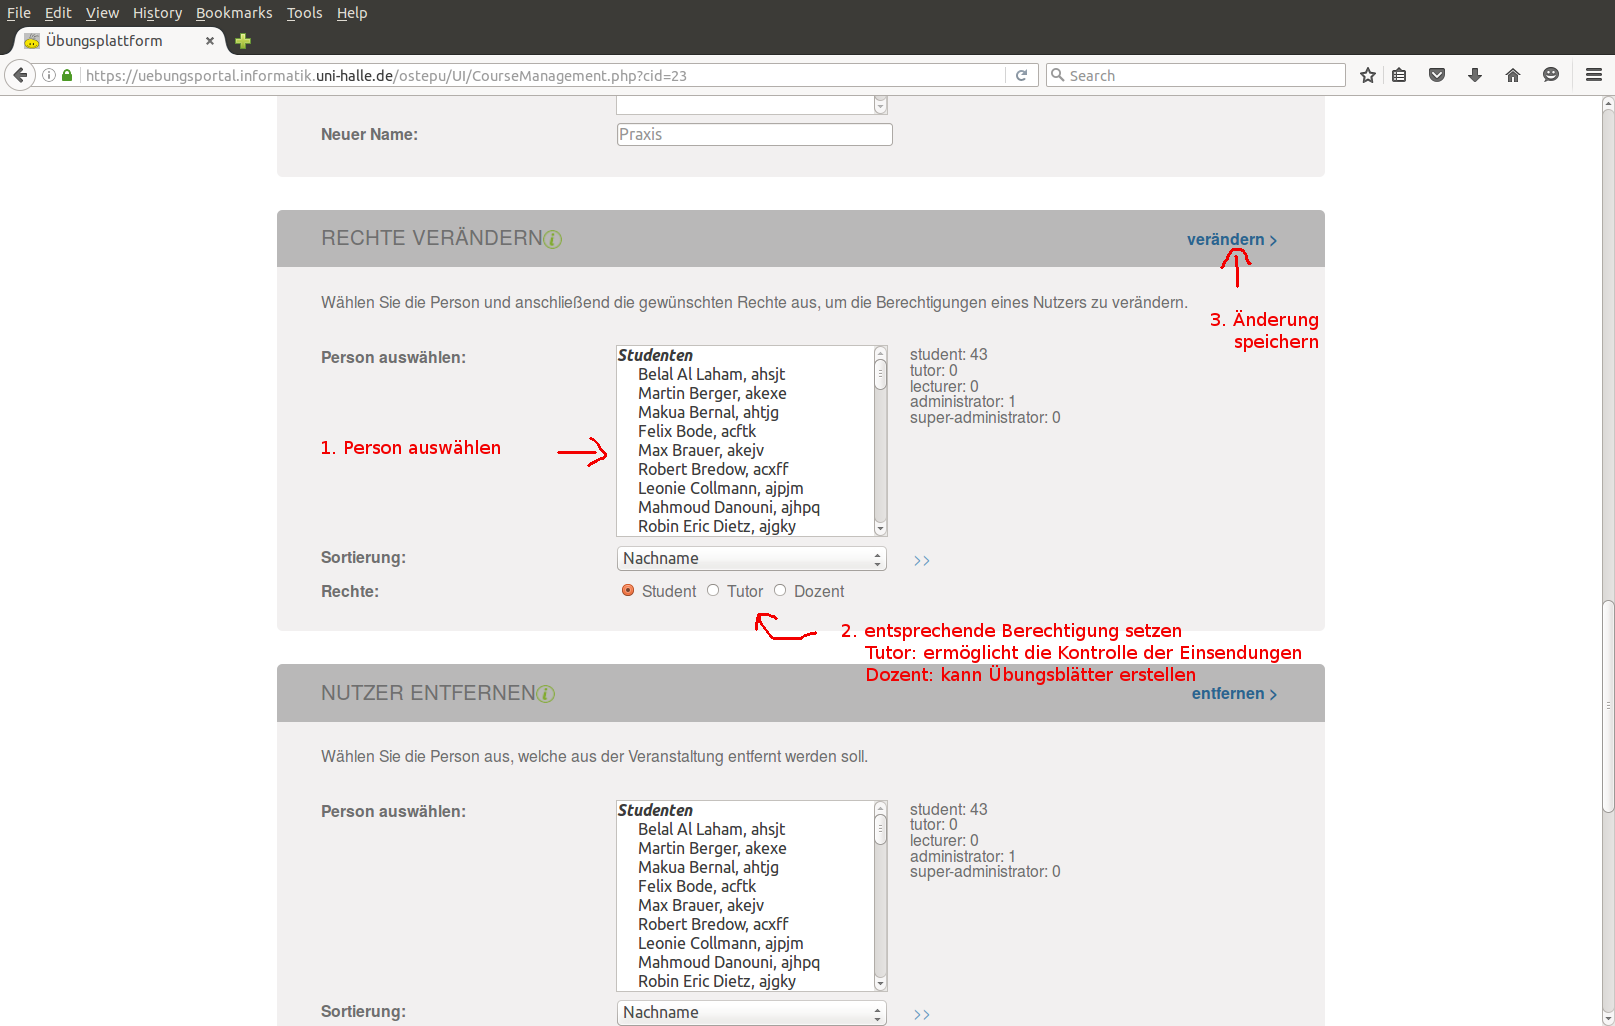The width and height of the screenshot is (1615, 1026).
Task: Open the History menu
Action: [x=157, y=13]
